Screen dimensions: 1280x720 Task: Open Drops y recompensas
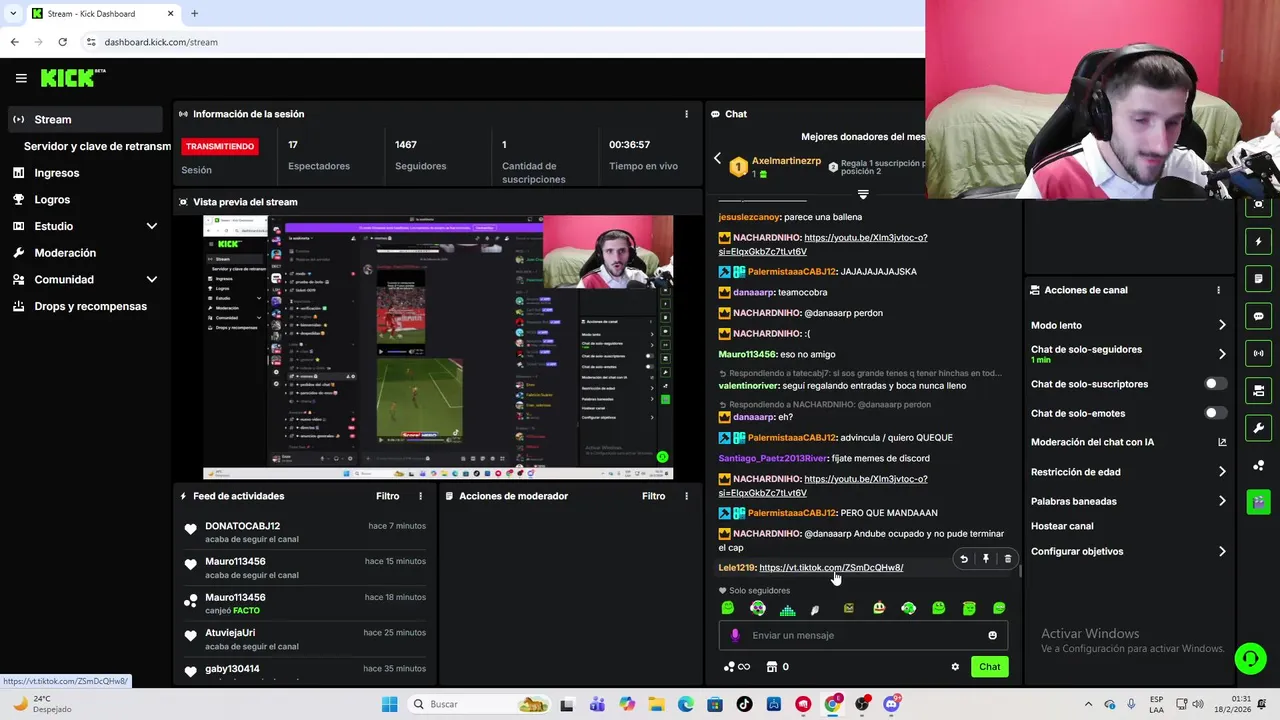click(x=90, y=306)
